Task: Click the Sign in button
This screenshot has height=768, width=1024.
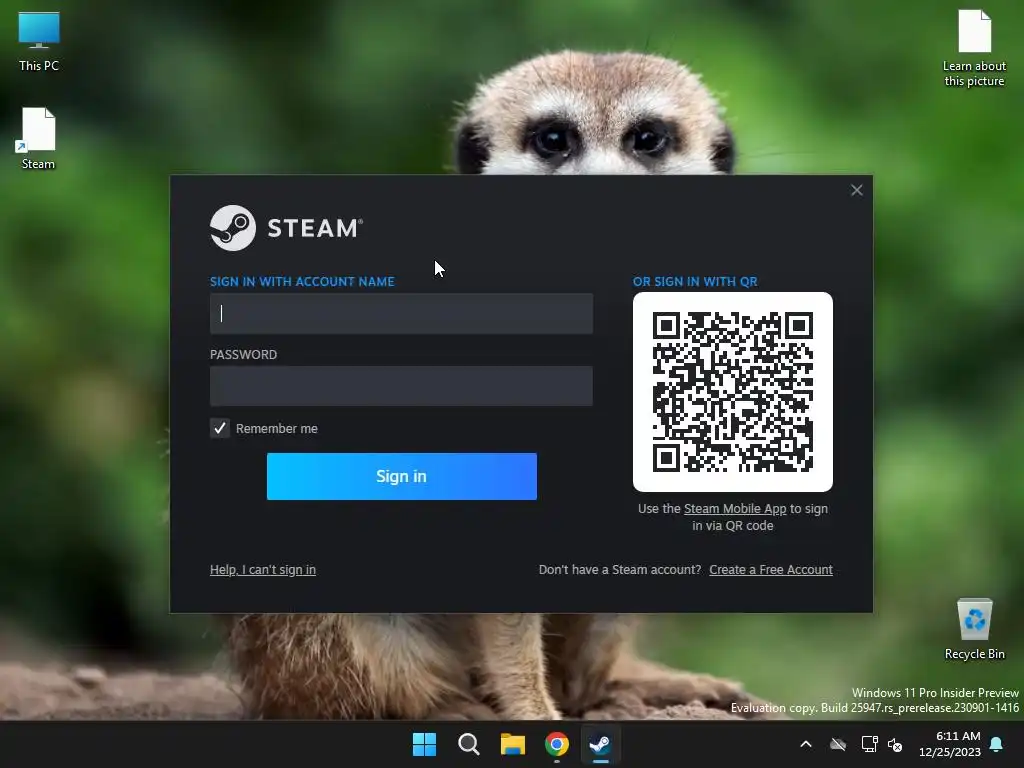Action: click(402, 476)
